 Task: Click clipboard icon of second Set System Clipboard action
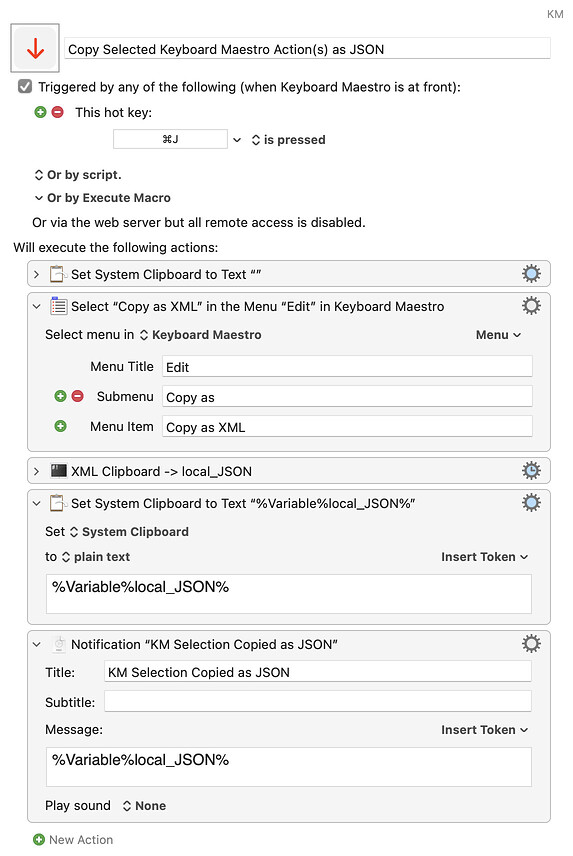coord(58,503)
